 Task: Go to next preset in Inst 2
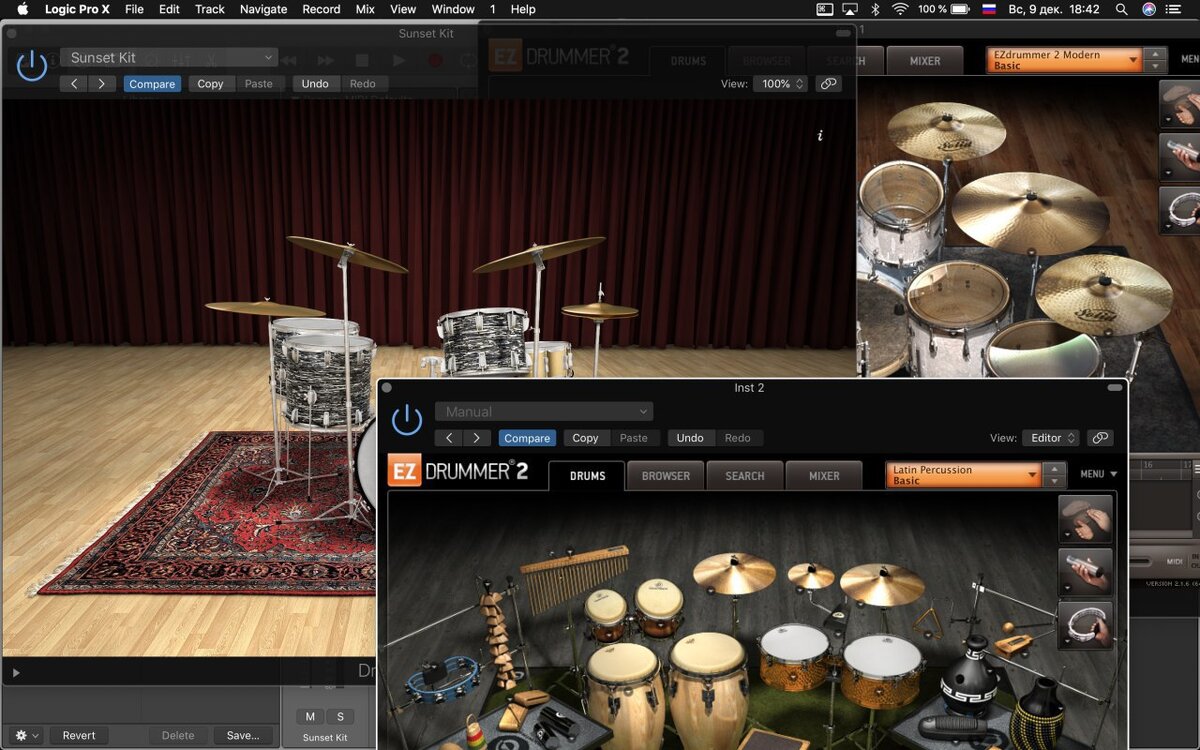point(476,438)
